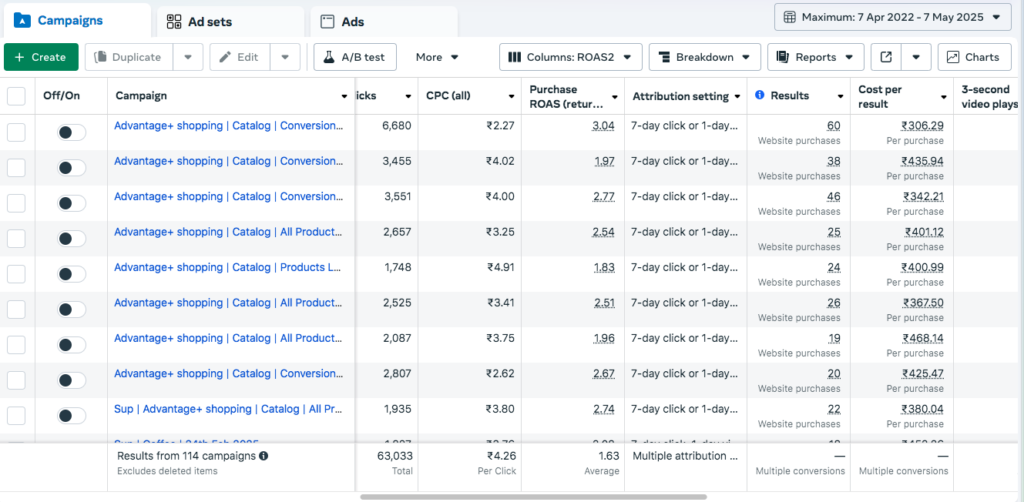Tick the checkbox on the third campaign row
This screenshot has height=502, width=1024.
[x=16, y=203]
